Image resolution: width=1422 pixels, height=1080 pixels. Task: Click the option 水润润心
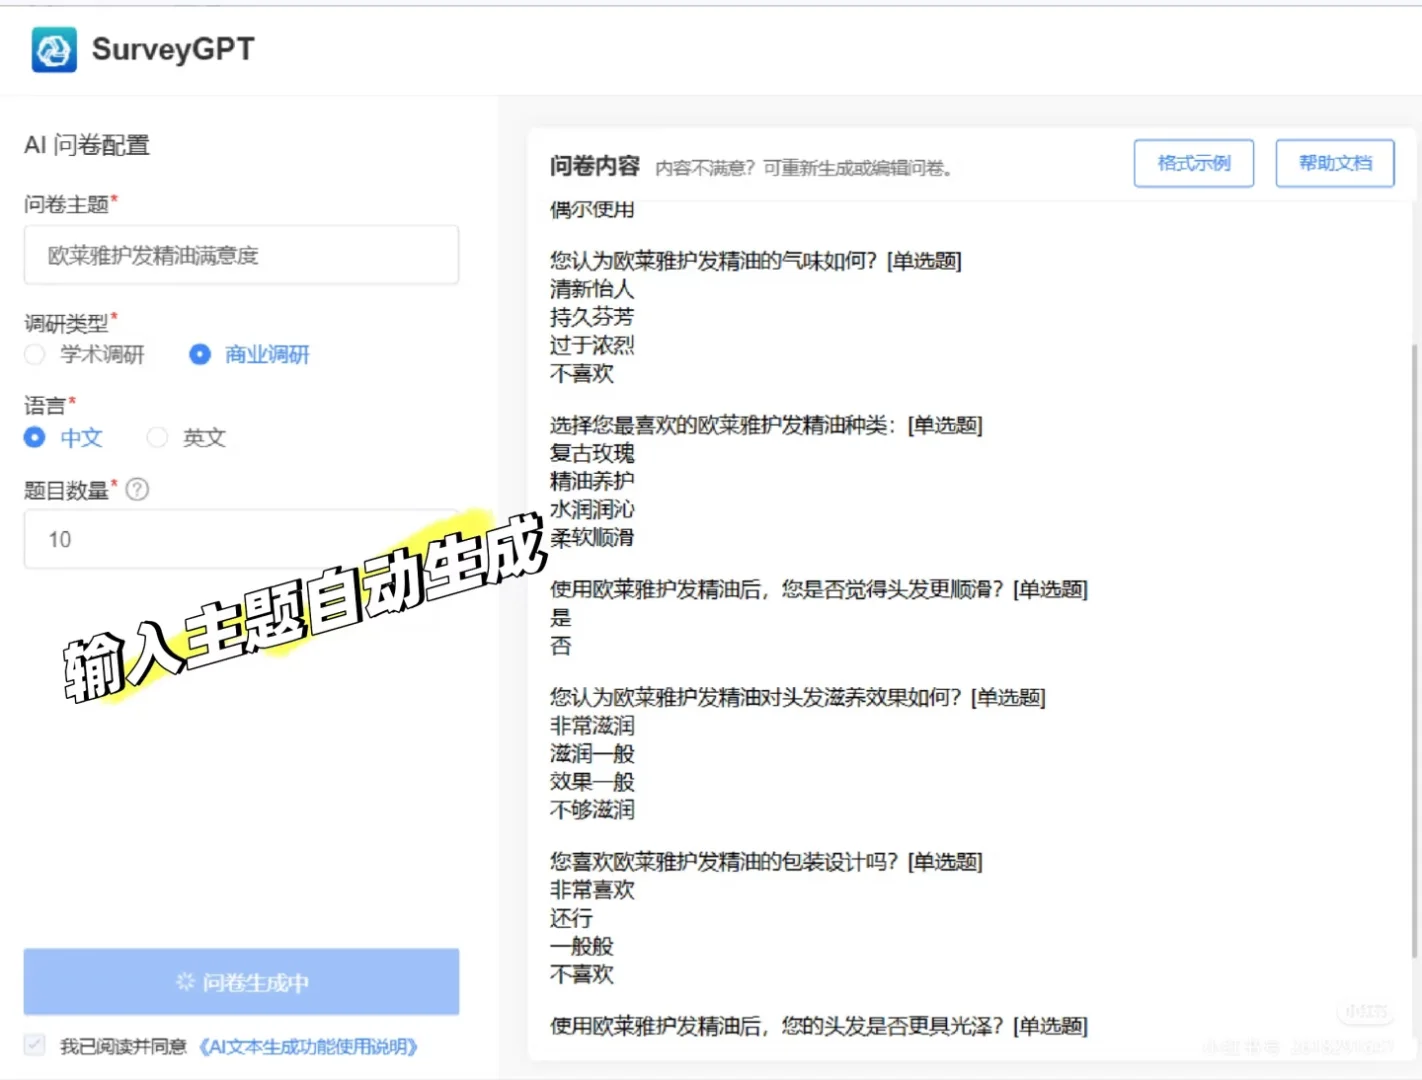[592, 509]
